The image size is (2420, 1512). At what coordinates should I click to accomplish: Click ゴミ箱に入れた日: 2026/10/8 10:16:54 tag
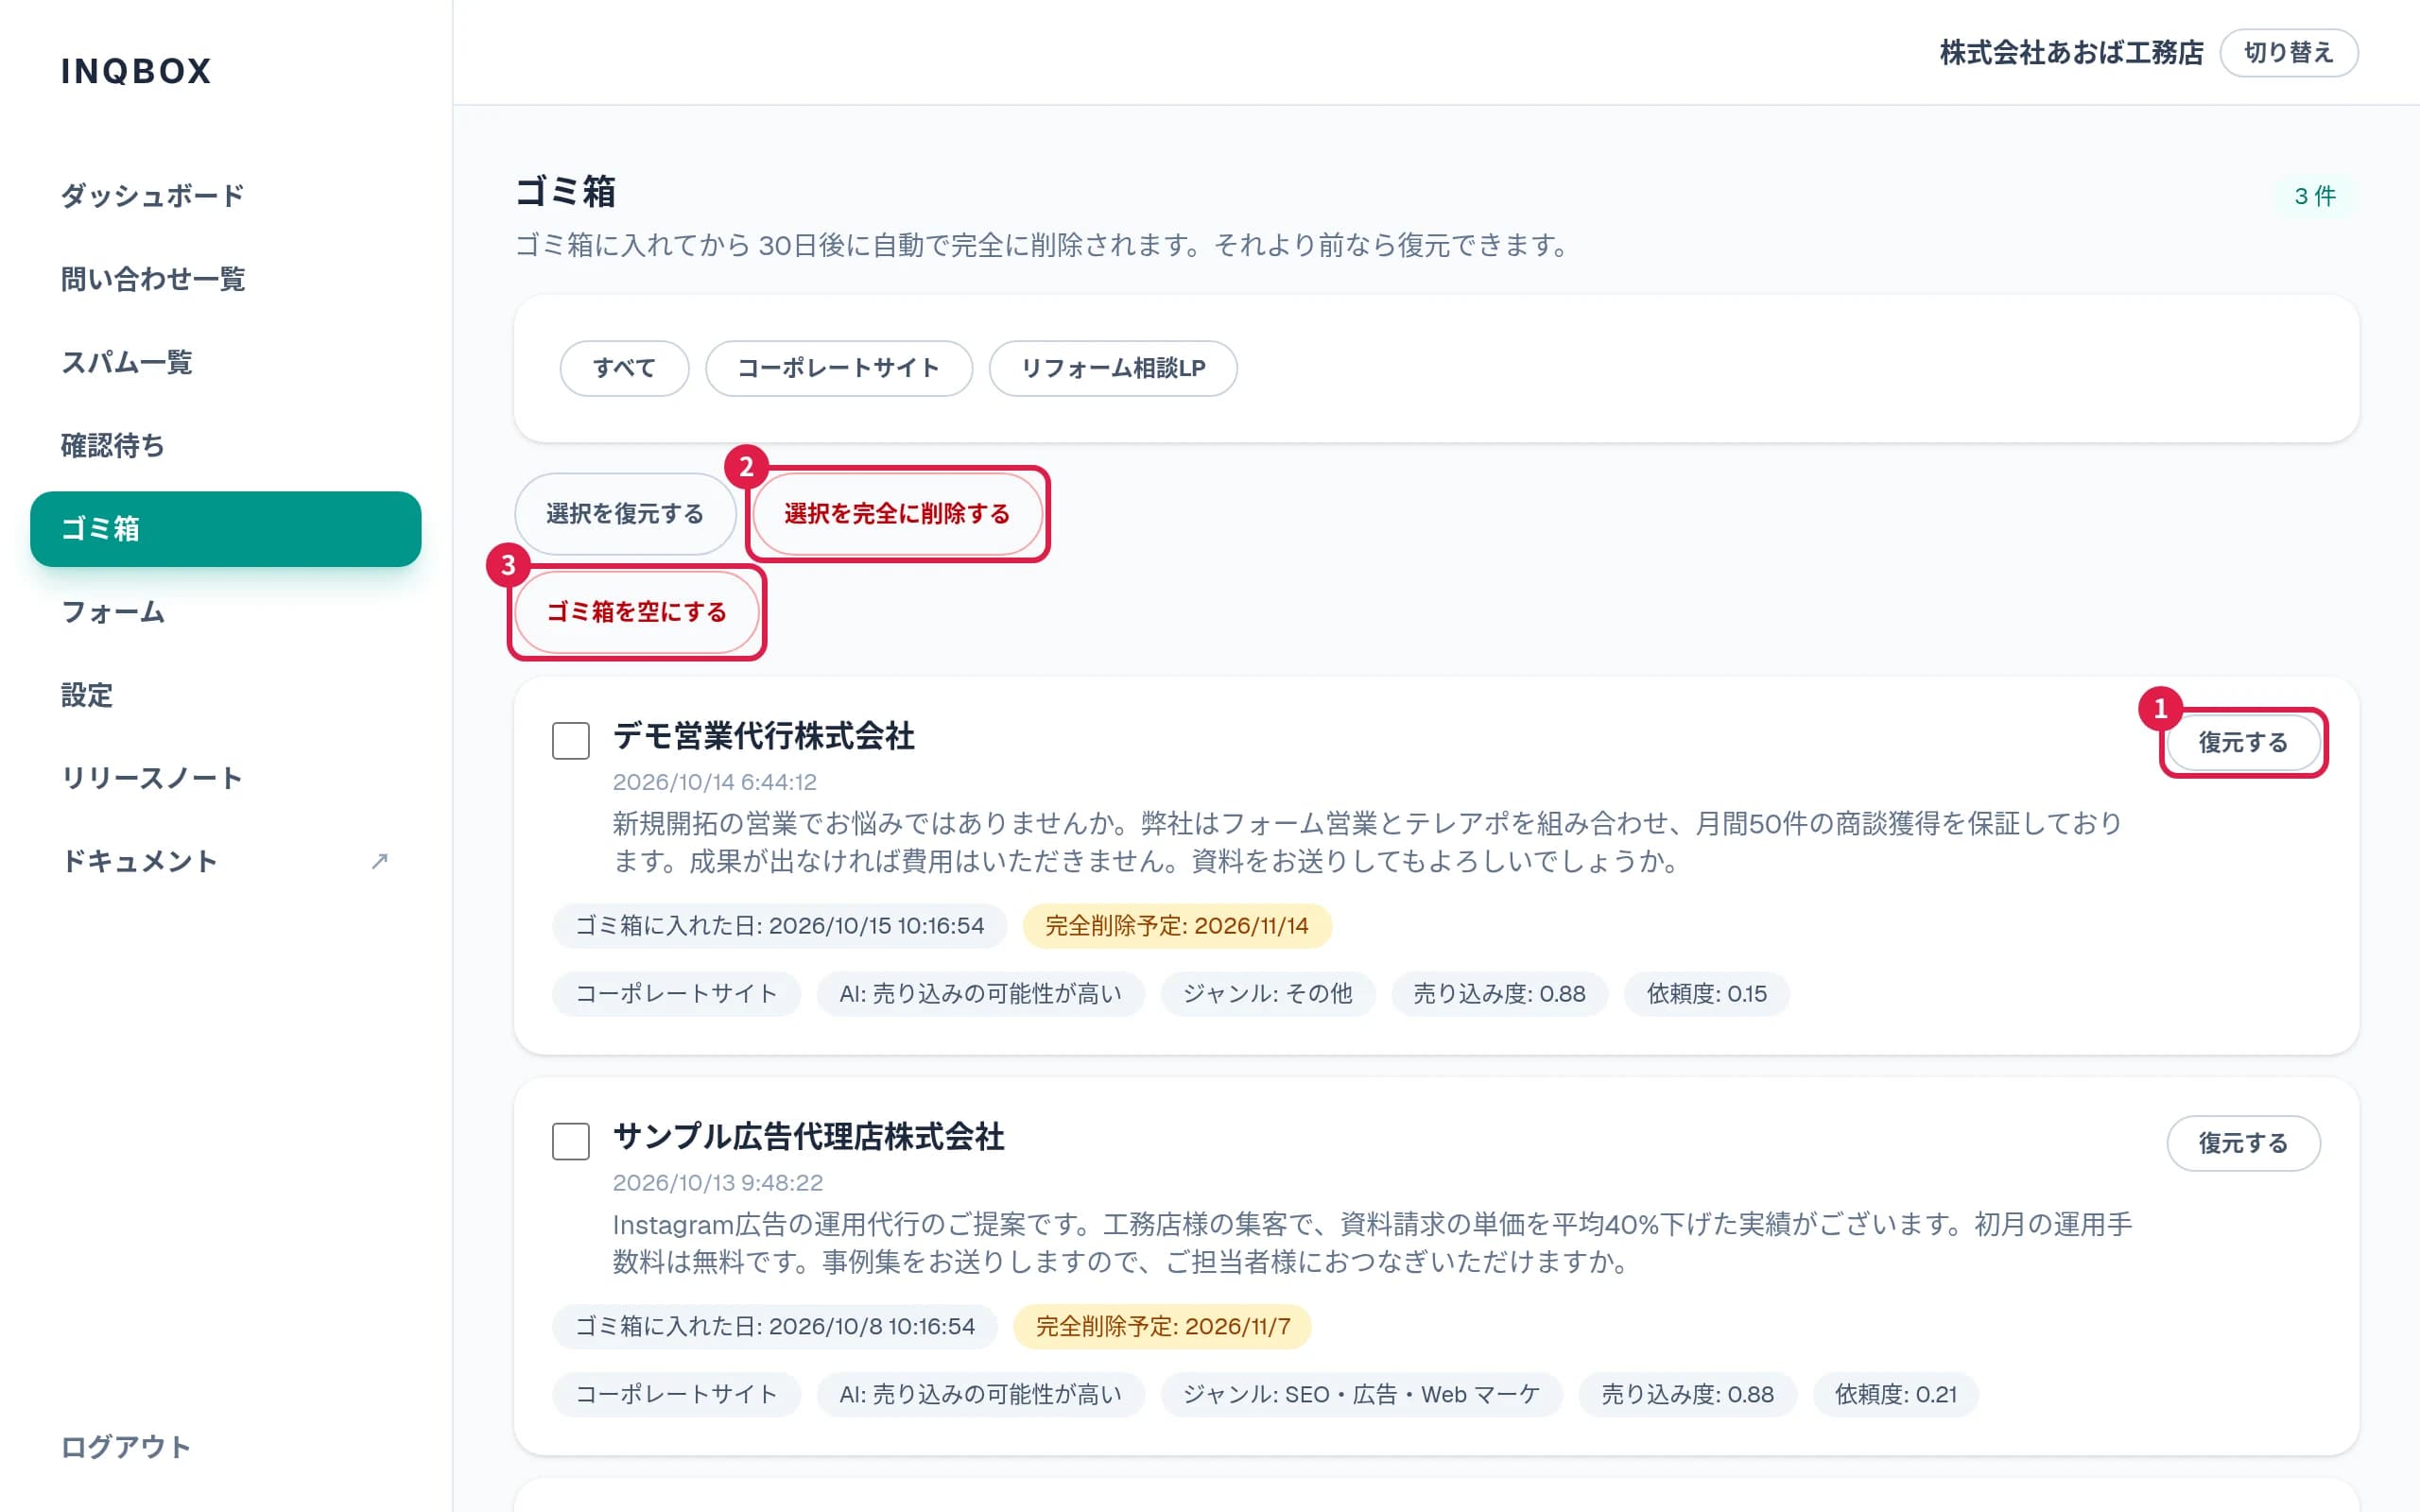pyautogui.click(x=775, y=1327)
